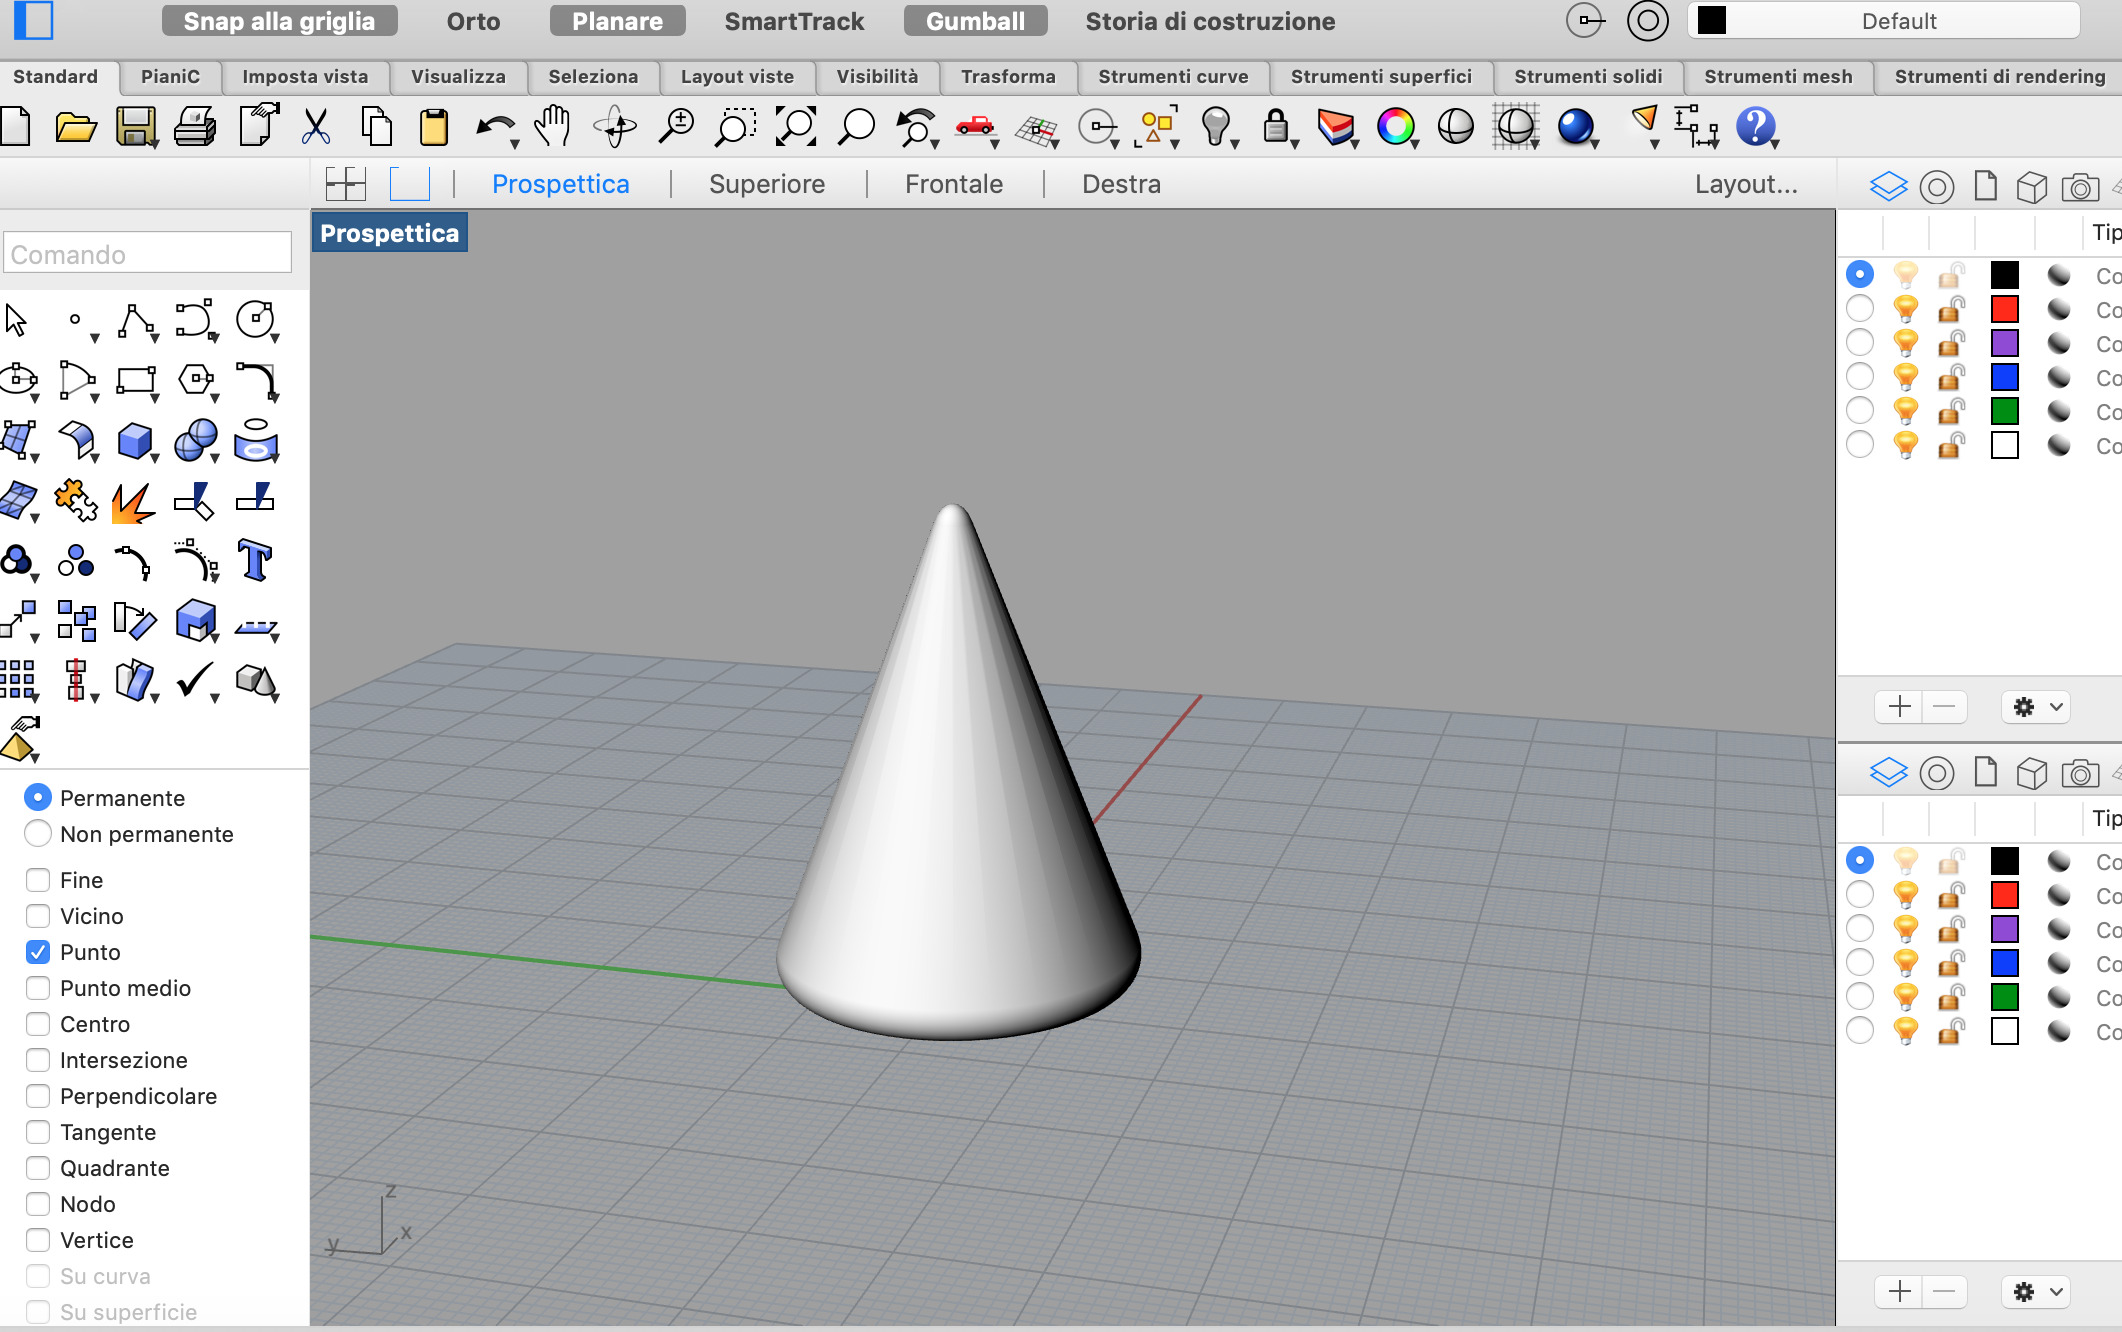Save the model with the floppy disk icon
This screenshot has width=2122, height=1332.
tap(135, 127)
